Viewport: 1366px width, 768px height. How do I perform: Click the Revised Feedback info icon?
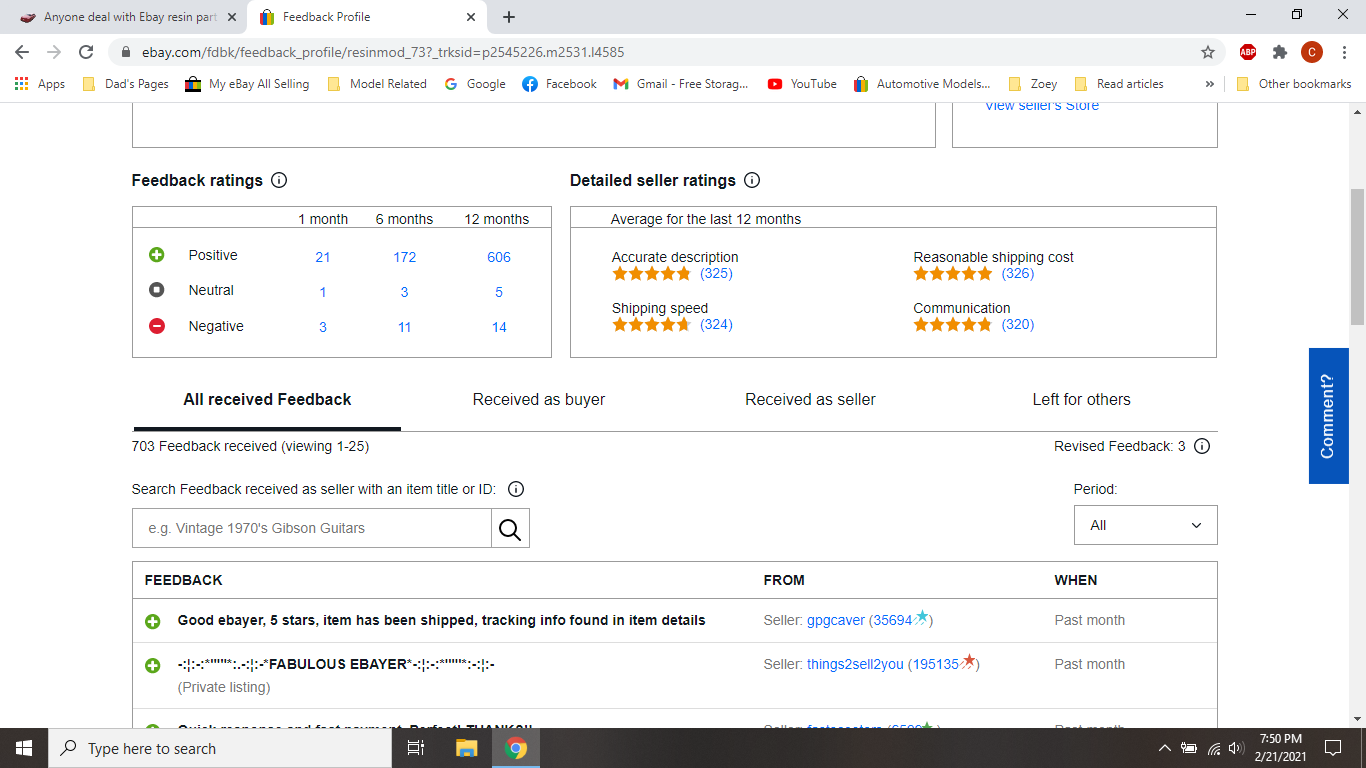point(1202,446)
